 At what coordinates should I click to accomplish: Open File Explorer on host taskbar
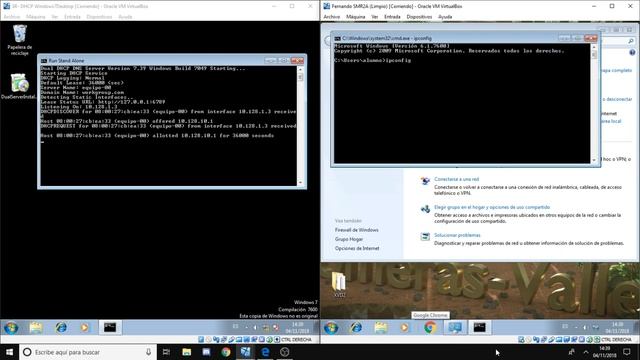pyautogui.click(x=187, y=352)
